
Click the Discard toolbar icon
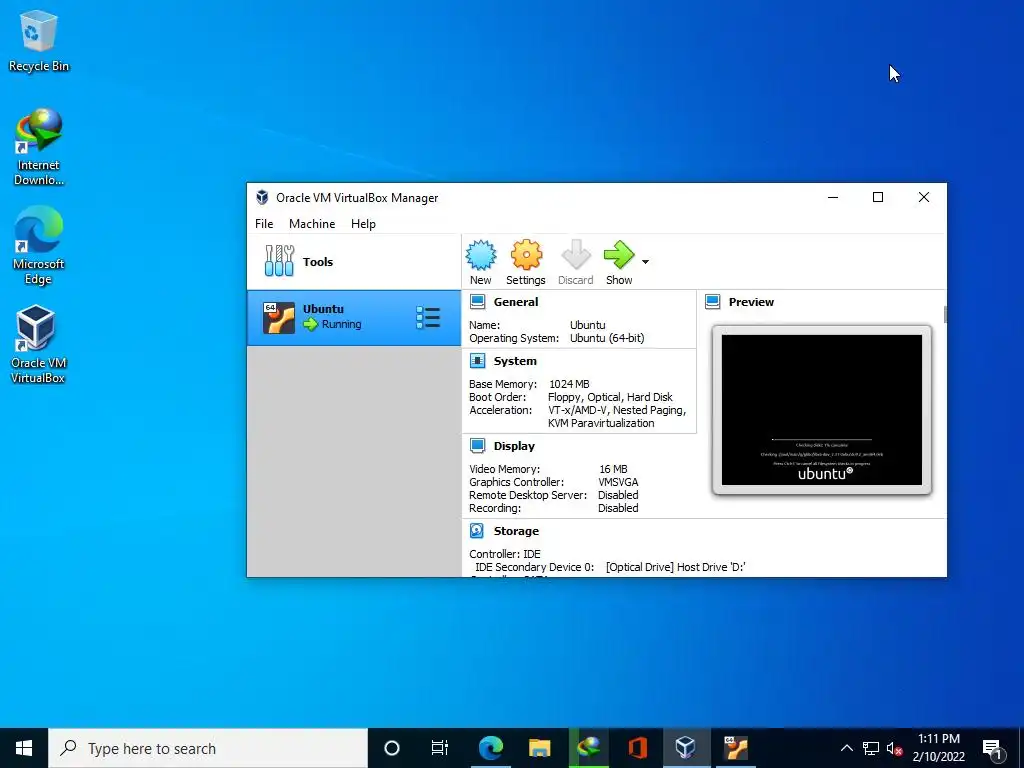[575, 255]
